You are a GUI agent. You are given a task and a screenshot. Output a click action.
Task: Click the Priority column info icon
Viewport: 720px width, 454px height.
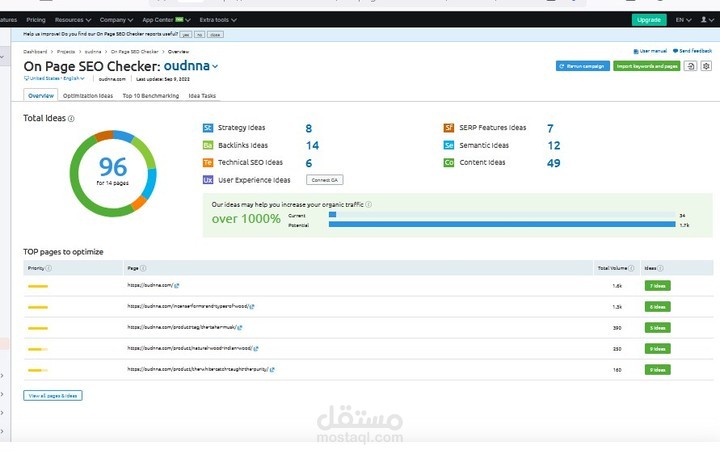click(49, 268)
